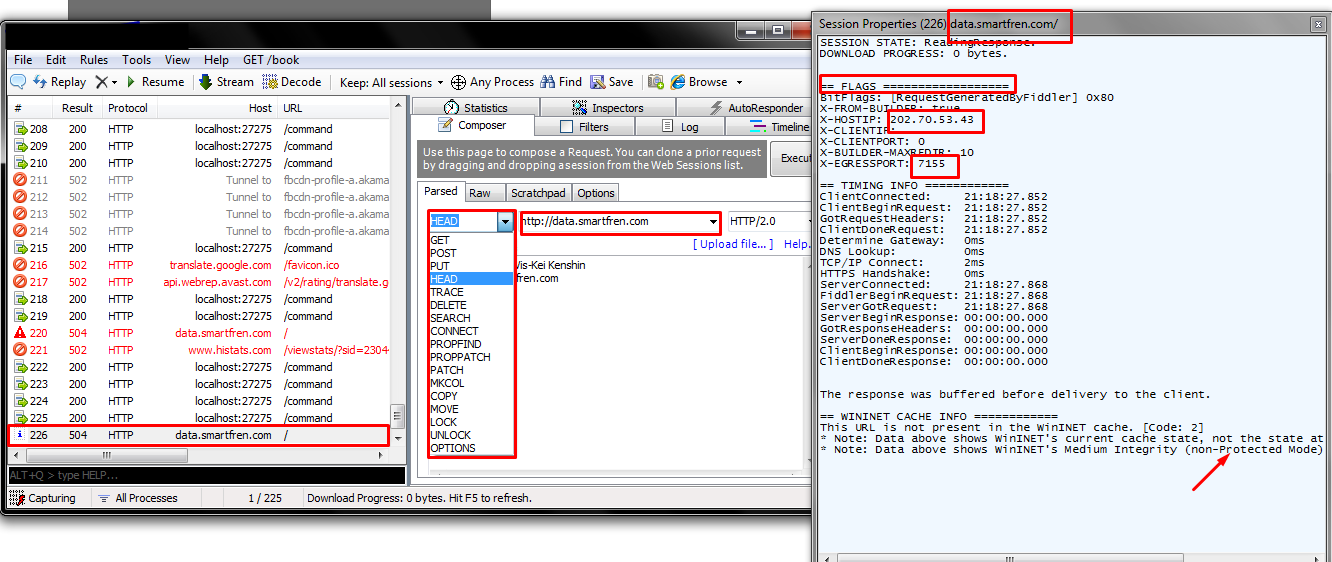Click the request URL input field
The image size is (1332, 562).
click(x=612, y=221)
